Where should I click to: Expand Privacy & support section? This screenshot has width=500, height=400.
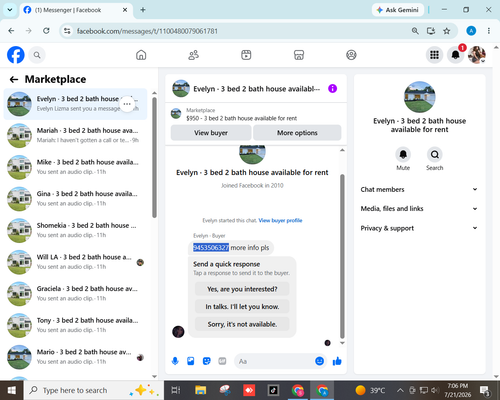(x=419, y=228)
